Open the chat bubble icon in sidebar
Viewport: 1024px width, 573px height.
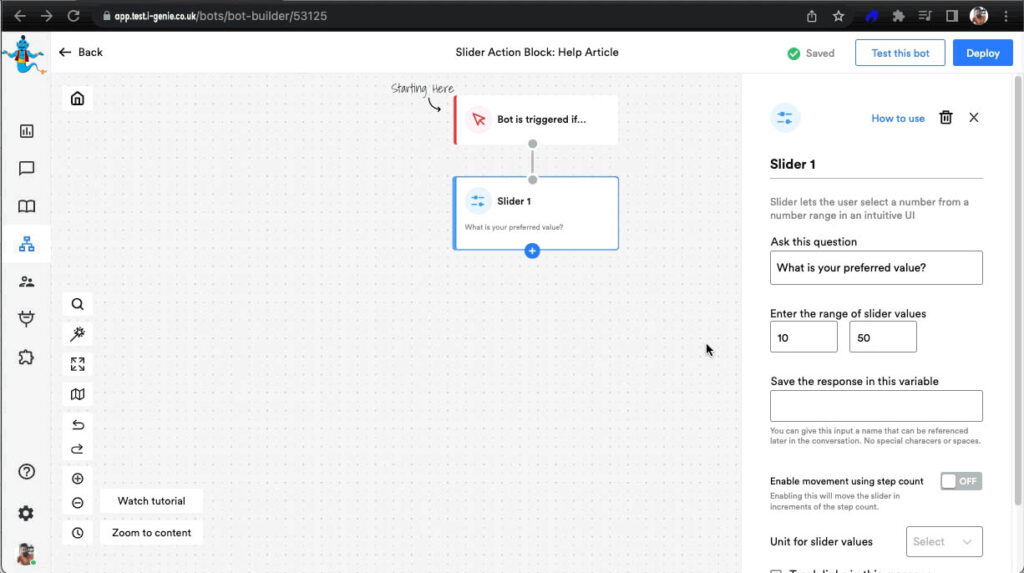(x=27, y=169)
